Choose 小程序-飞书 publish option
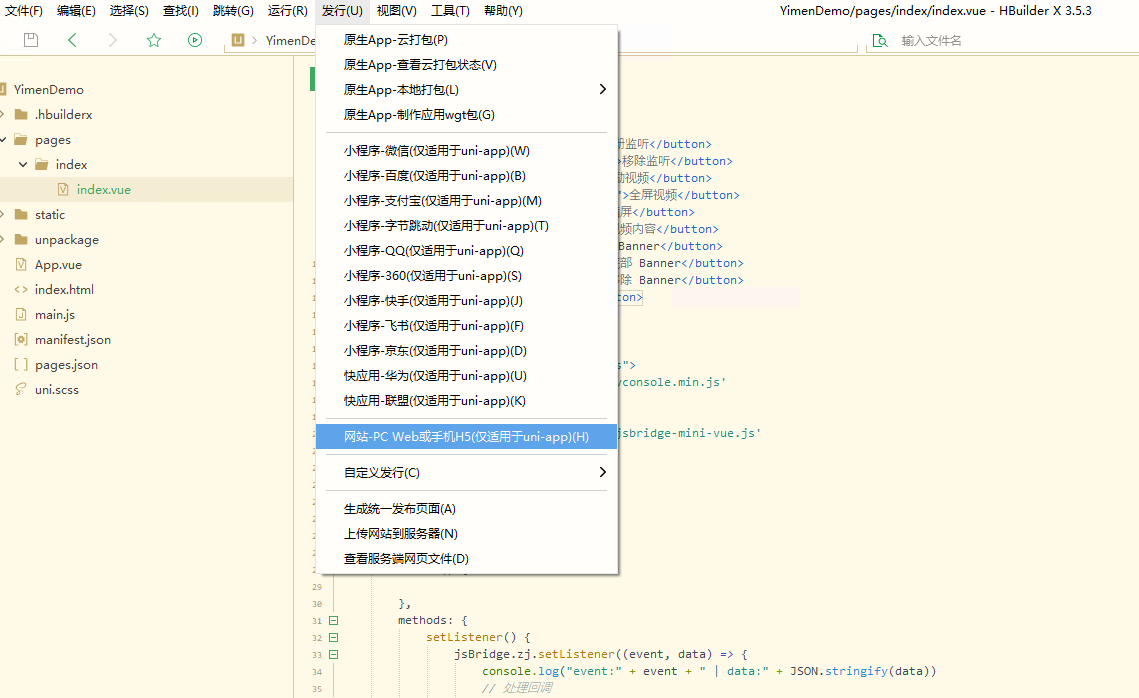Screen dimensions: 1139x698 pyautogui.click(x=466, y=325)
